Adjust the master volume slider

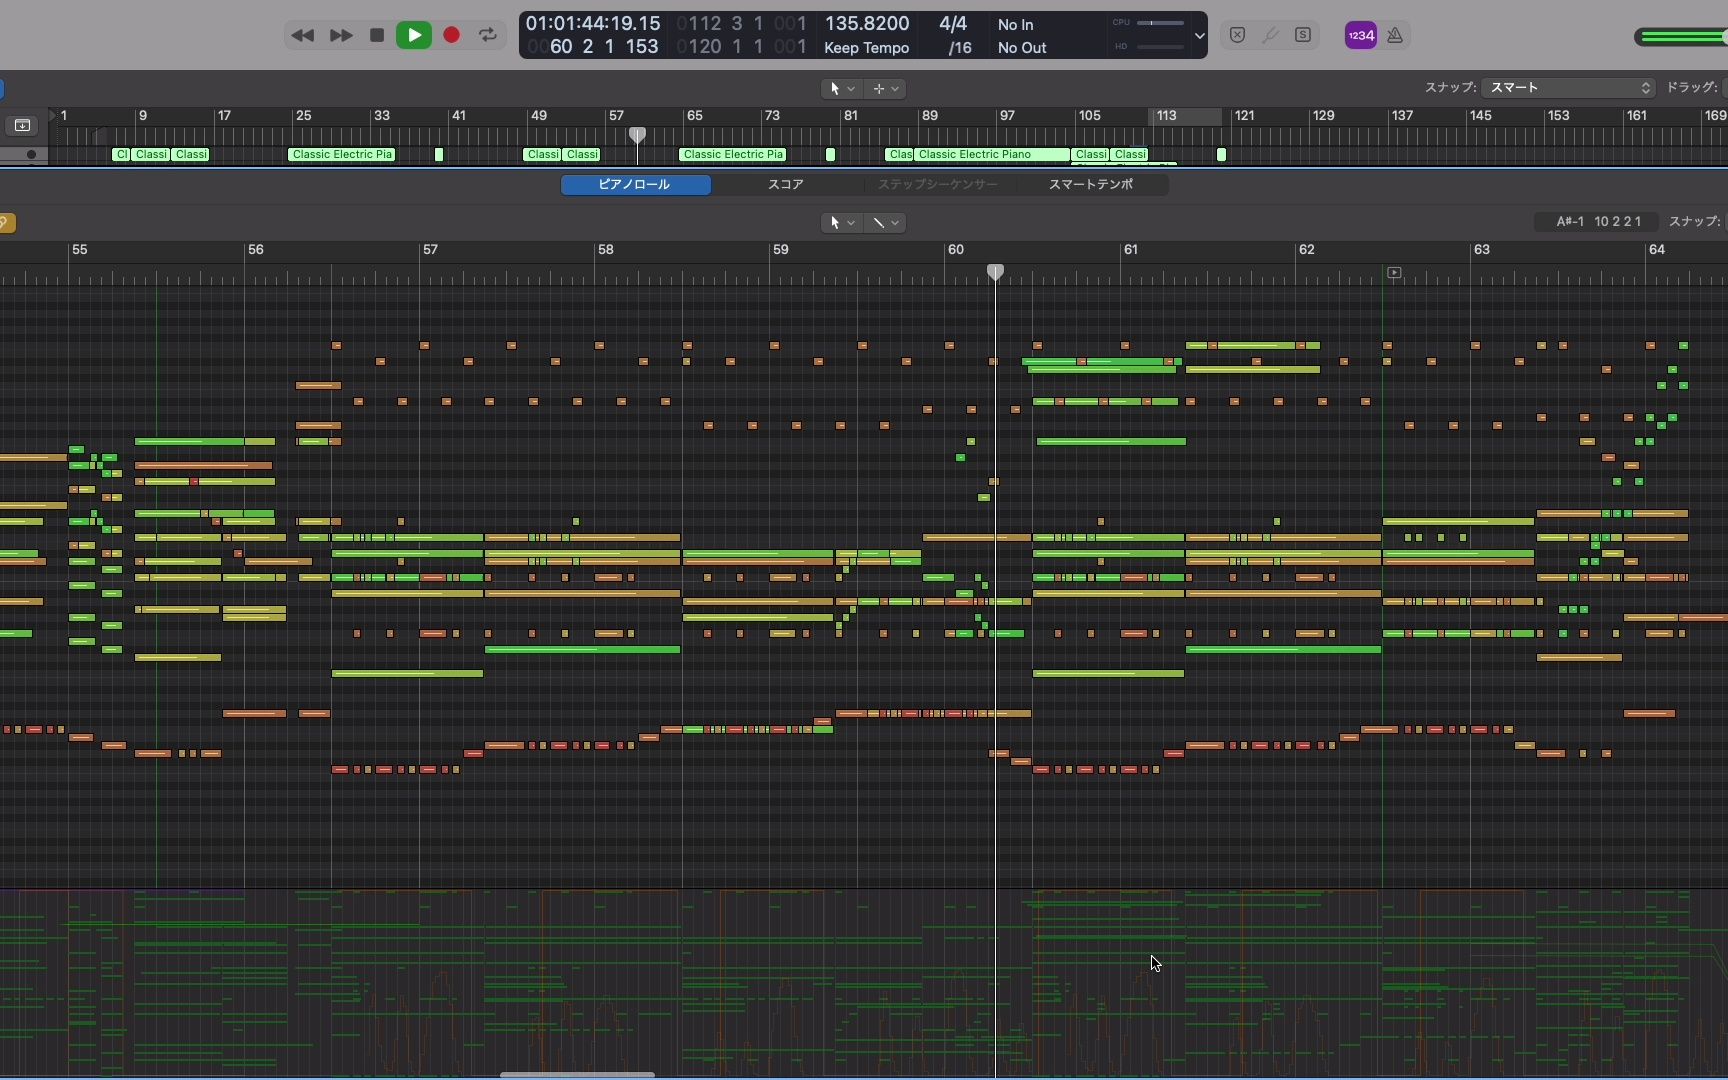pyautogui.click(x=1680, y=37)
